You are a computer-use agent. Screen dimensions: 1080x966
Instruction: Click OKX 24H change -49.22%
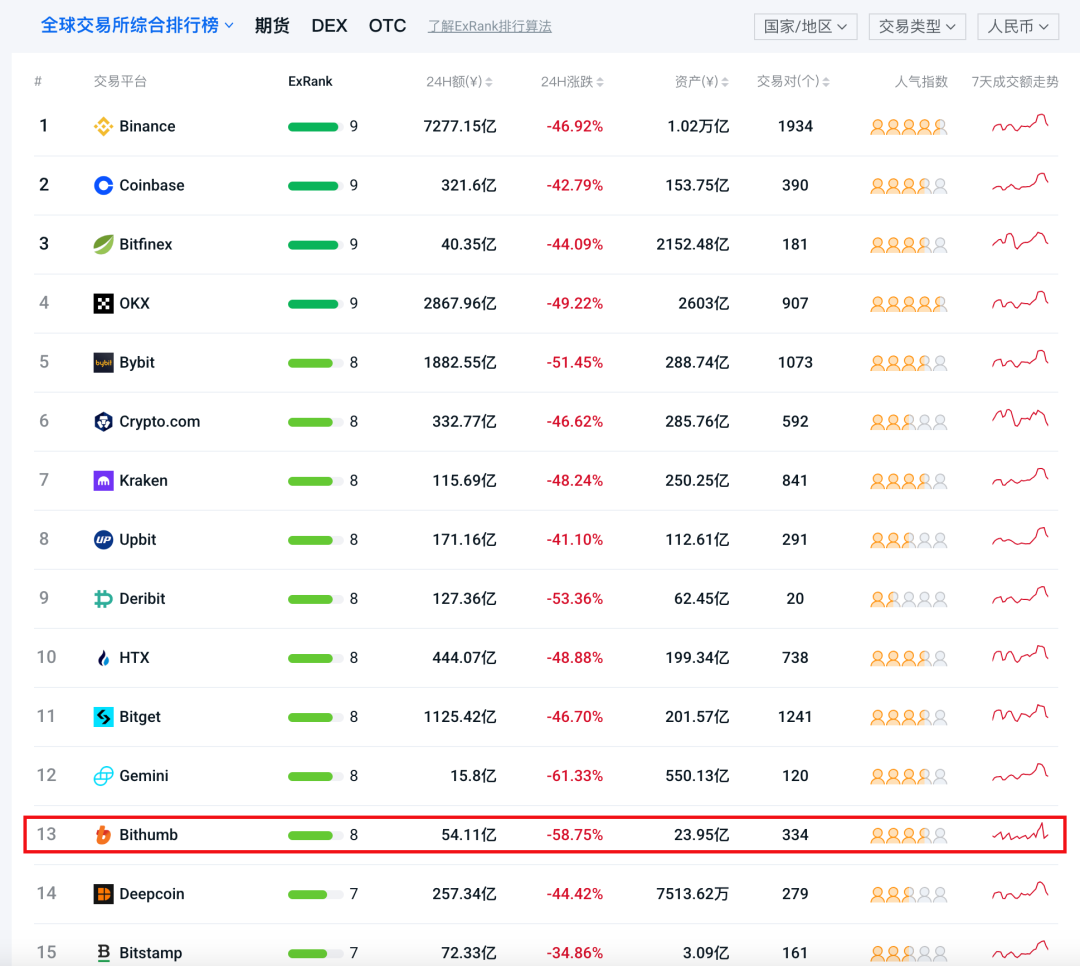pyautogui.click(x=574, y=303)
